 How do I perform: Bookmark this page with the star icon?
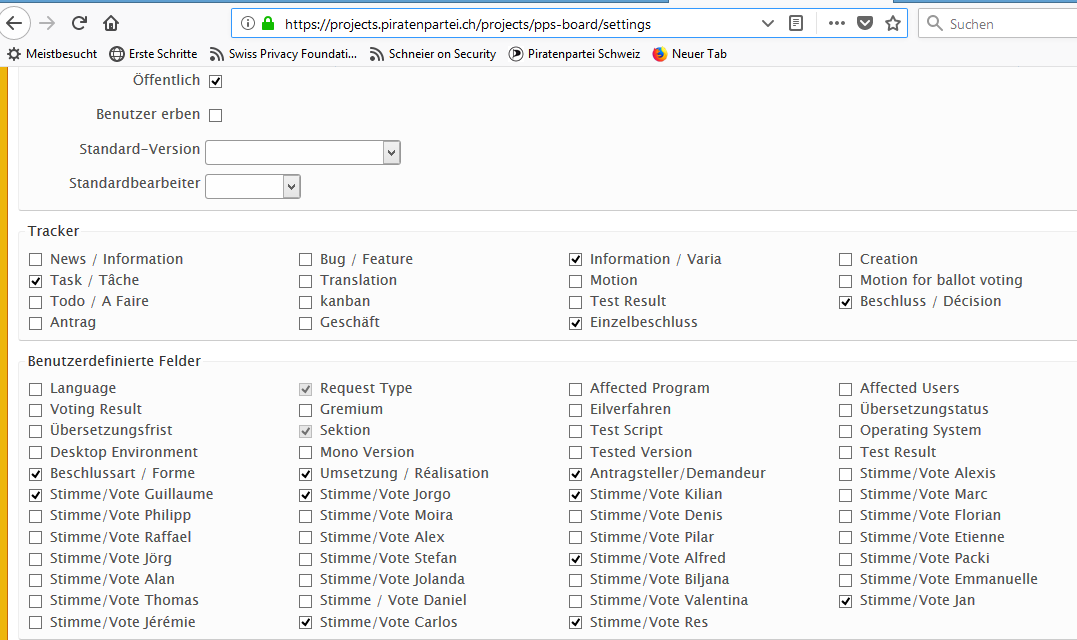pyautogui.click(x=893, y=23)
